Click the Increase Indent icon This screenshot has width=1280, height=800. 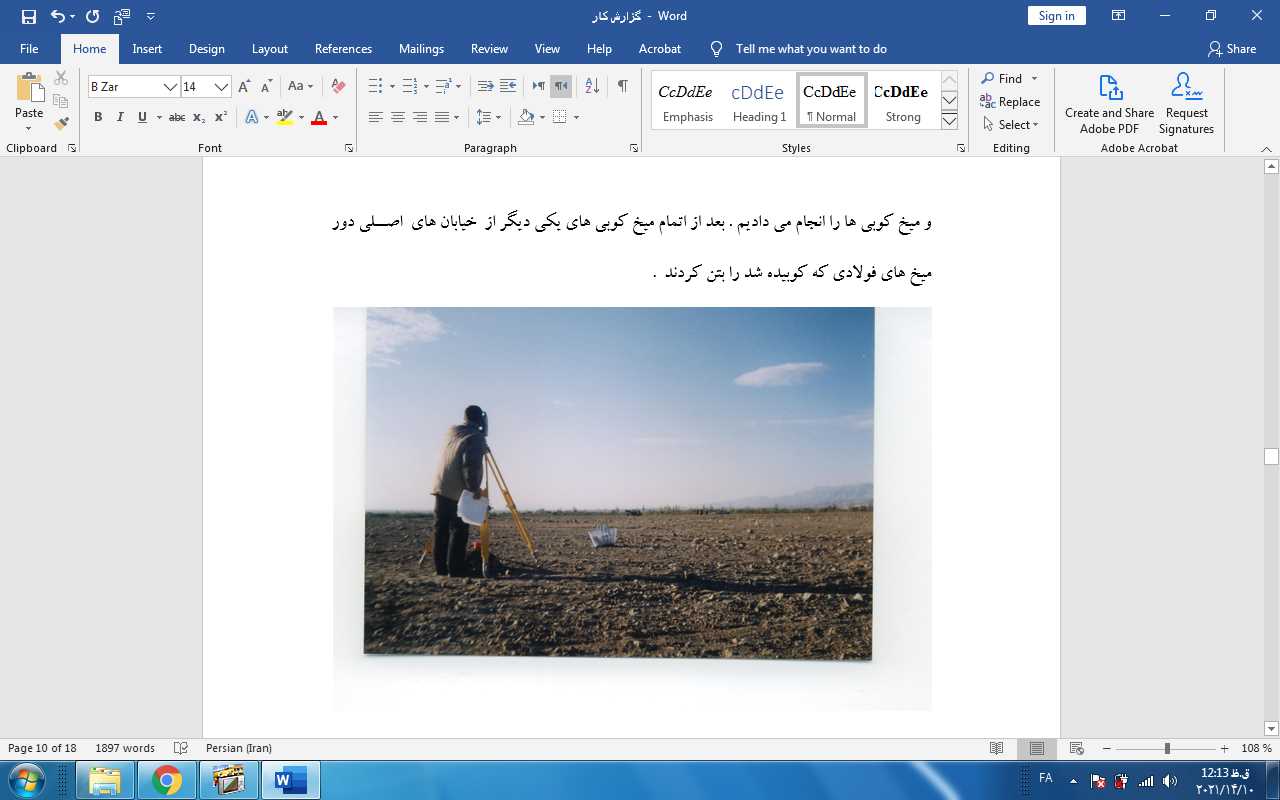pos(508,87)
